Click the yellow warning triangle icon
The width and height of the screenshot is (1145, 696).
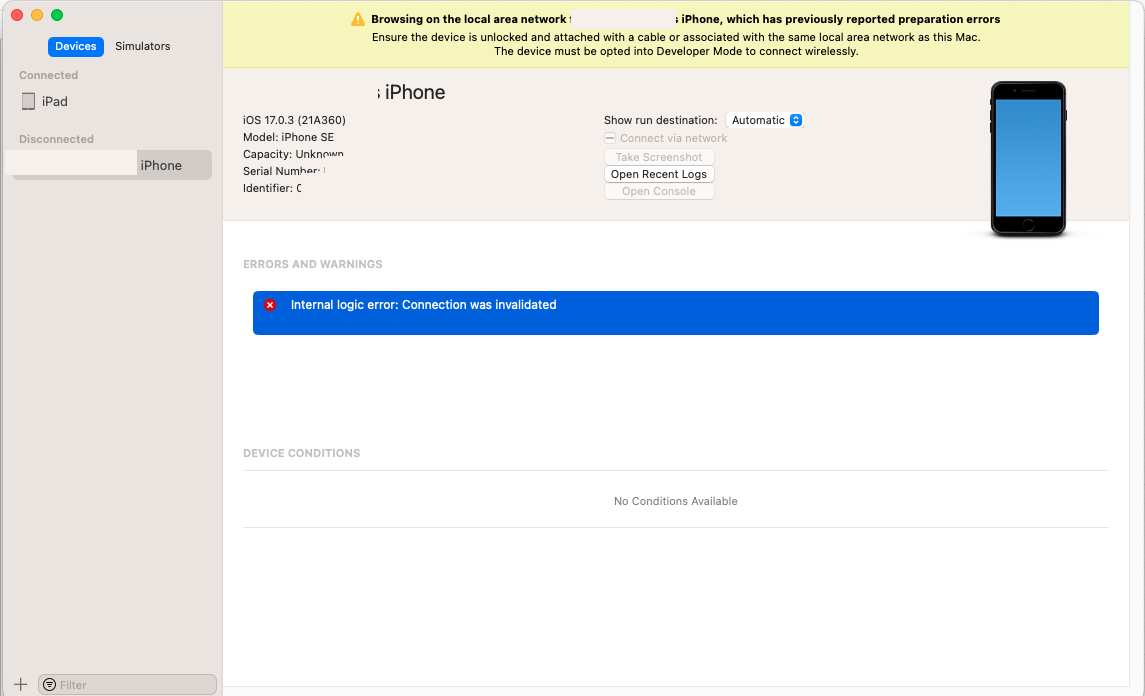pyautogui.click(x=358, y=19)
